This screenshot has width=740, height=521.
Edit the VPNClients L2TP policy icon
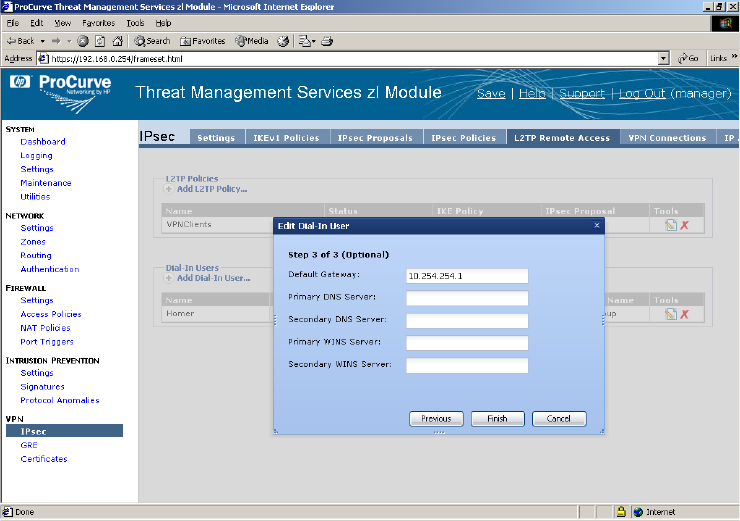point(671,225)
